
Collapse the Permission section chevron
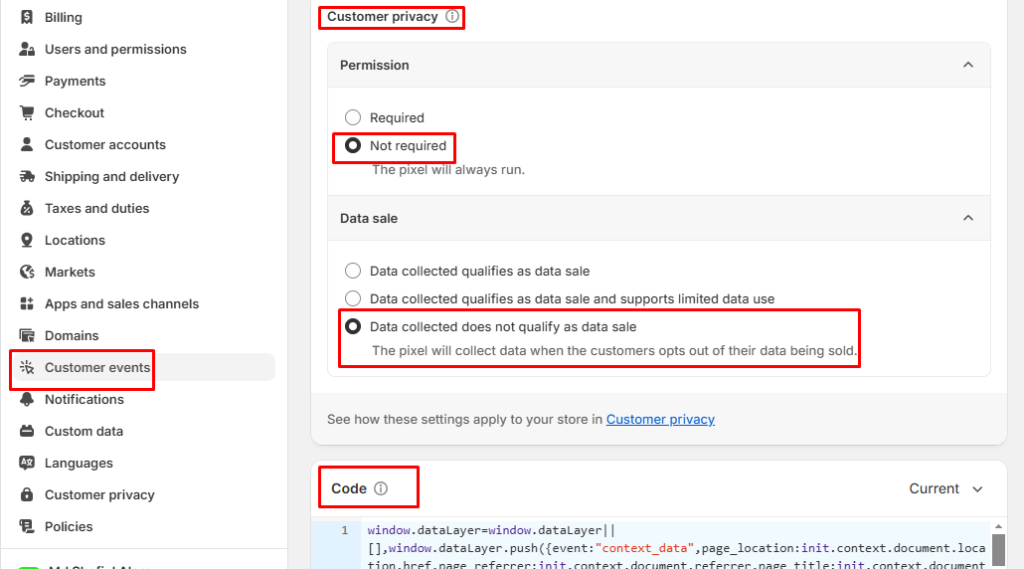point(967,65)
